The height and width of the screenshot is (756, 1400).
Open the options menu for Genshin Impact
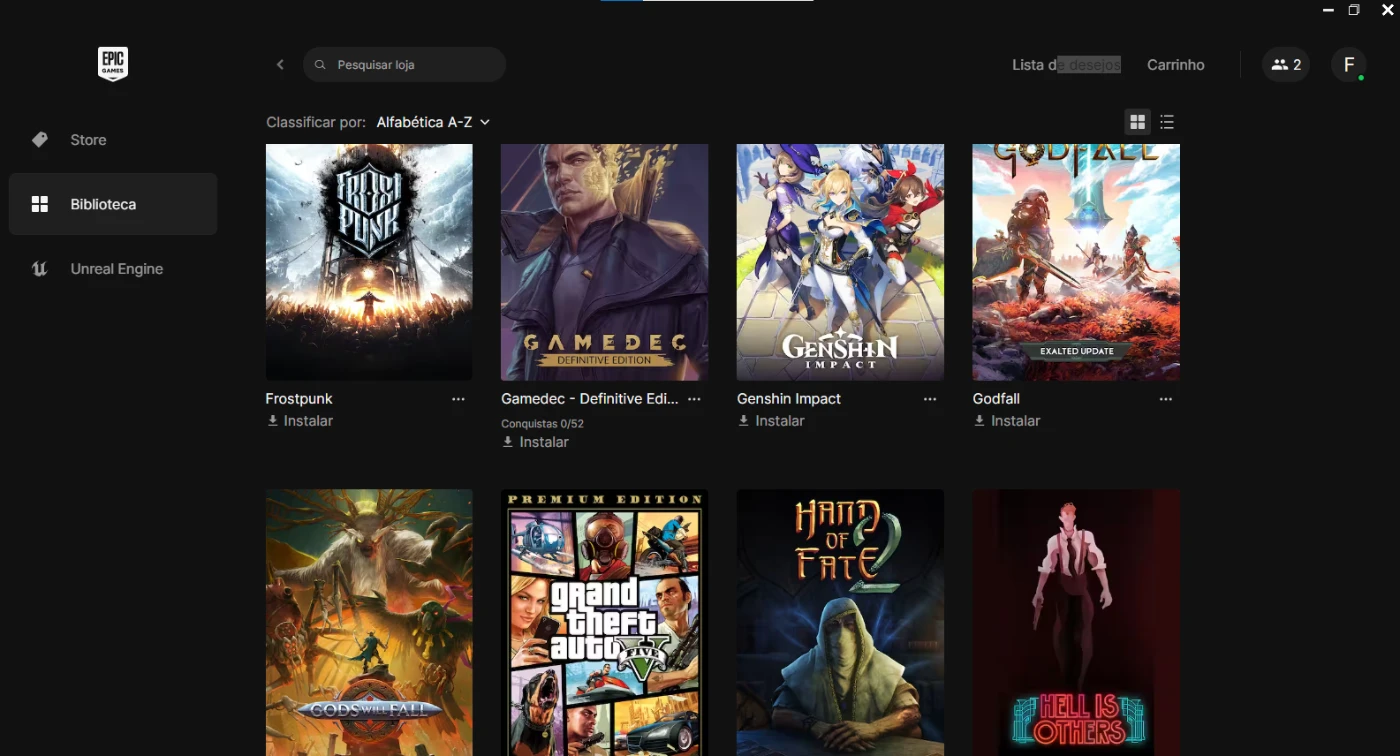pos(930,399)
